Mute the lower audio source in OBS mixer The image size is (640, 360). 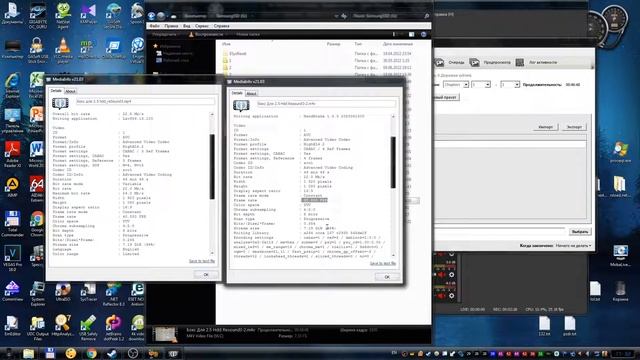[441, 296]
